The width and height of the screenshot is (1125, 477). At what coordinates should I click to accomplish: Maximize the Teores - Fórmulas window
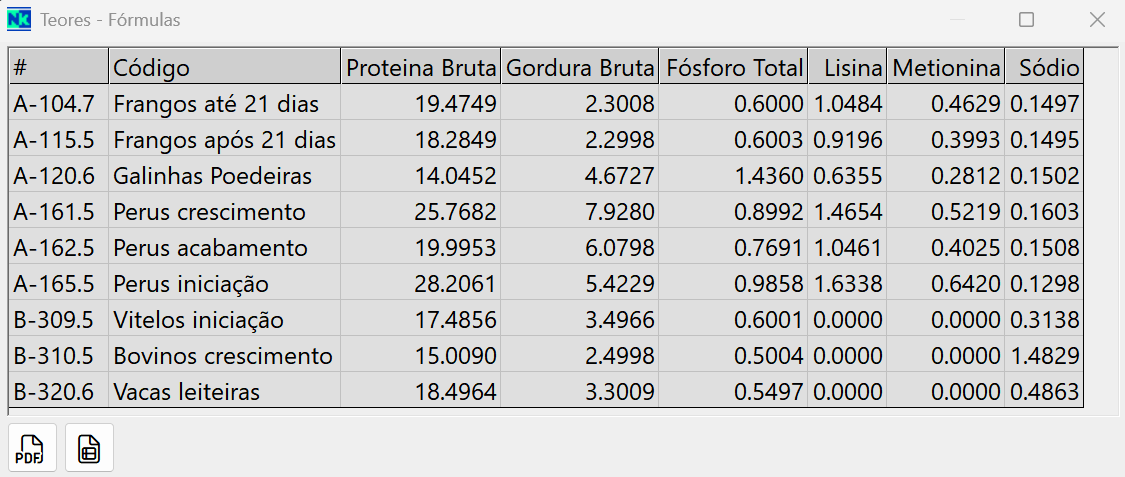coord(1026,19)
